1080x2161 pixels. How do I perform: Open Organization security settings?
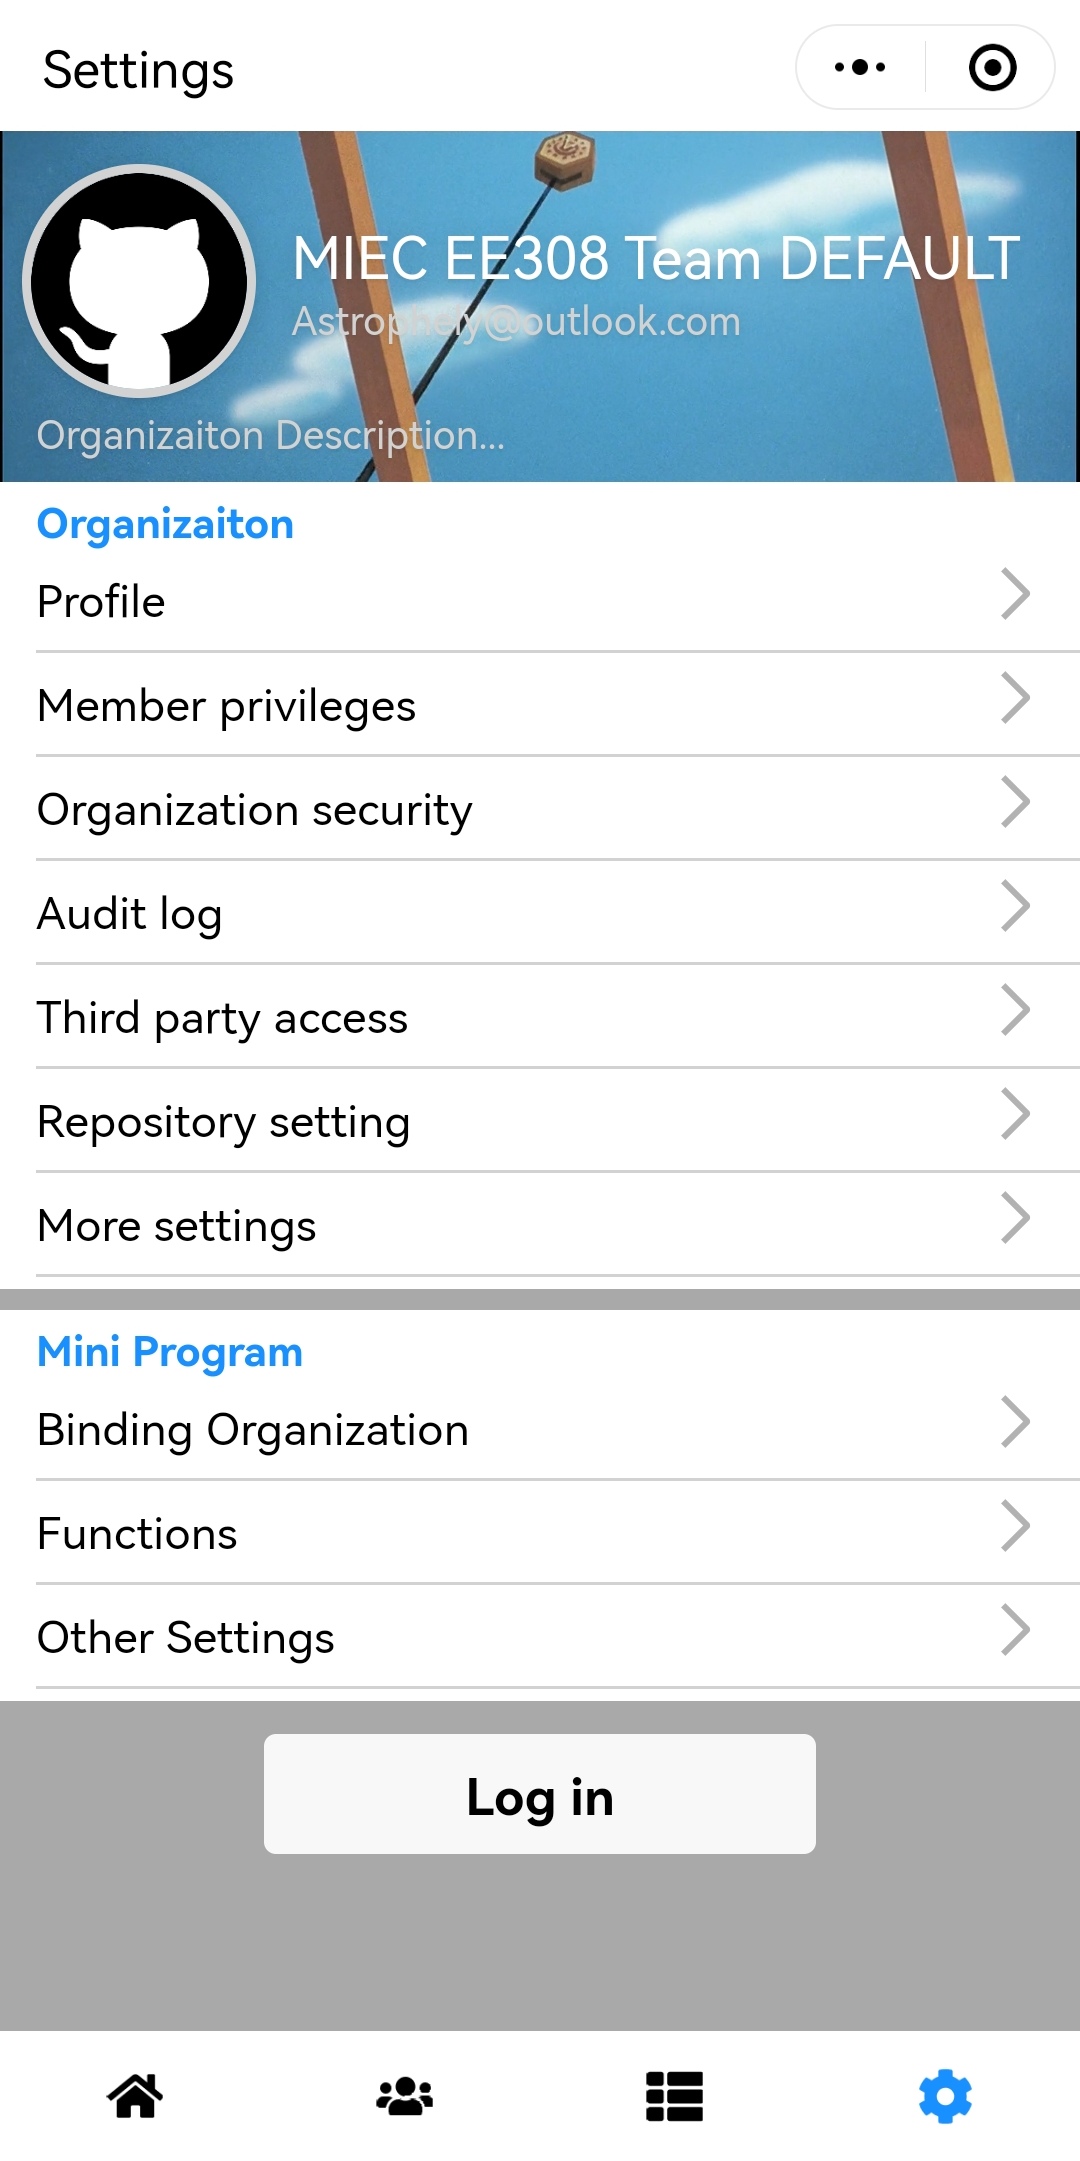click(255, 810)
